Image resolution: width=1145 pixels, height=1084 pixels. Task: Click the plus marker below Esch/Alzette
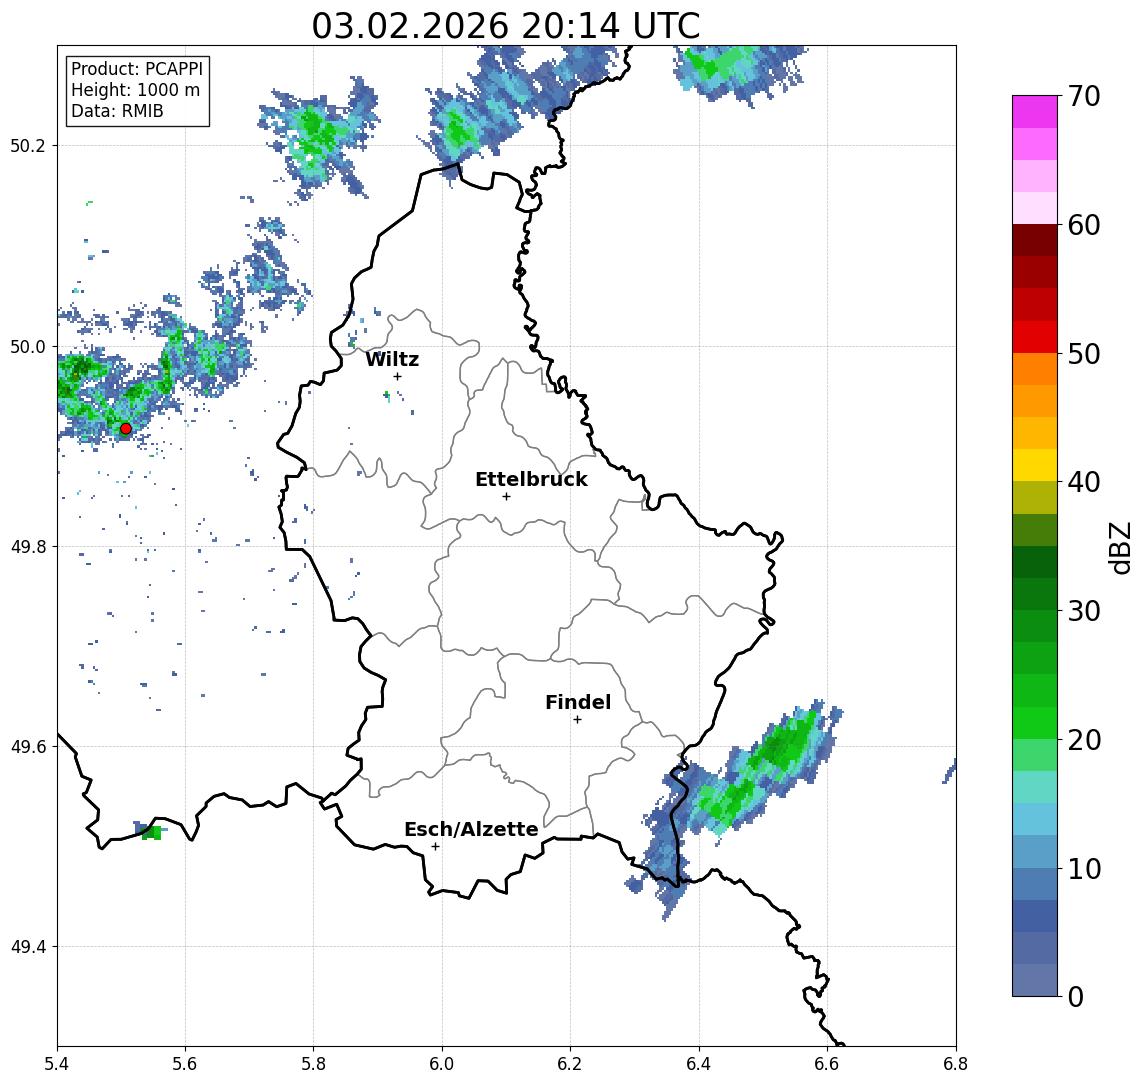(435, 847)
